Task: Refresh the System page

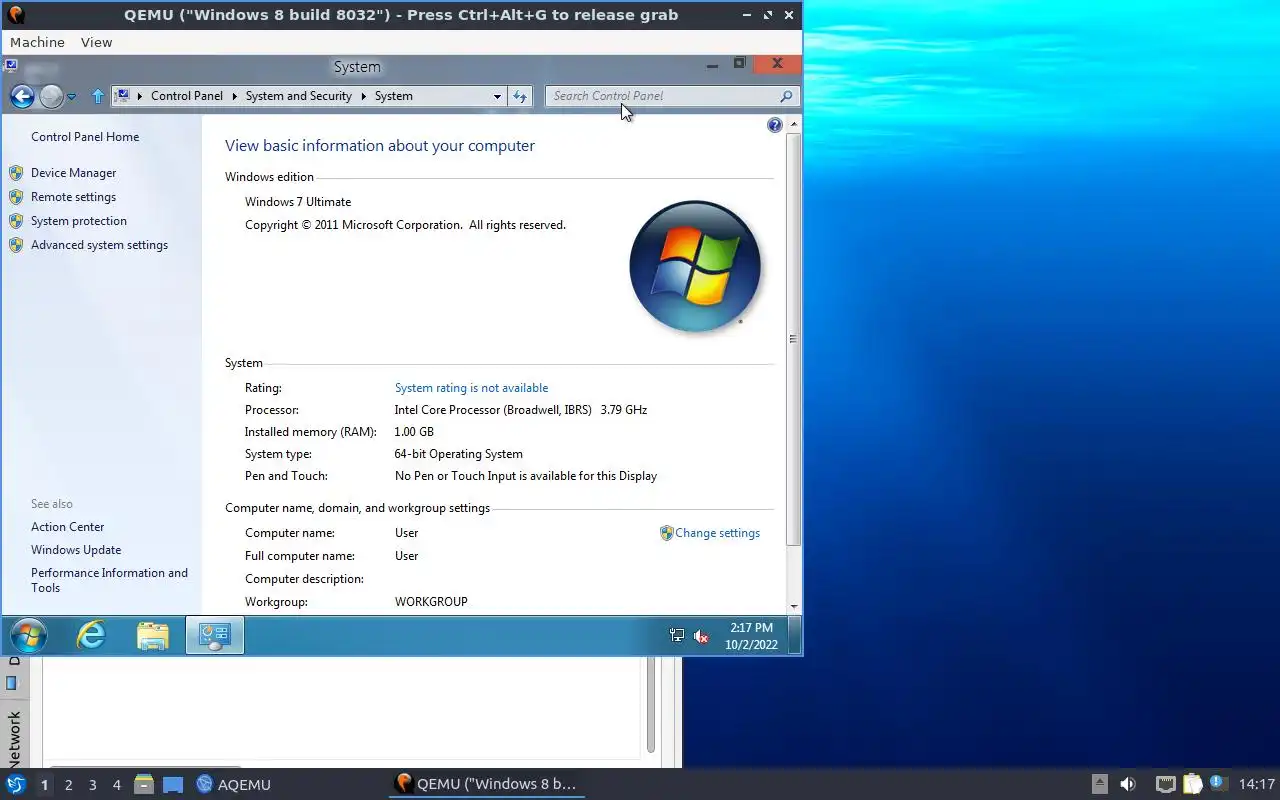Action: (x=519, y=96)
